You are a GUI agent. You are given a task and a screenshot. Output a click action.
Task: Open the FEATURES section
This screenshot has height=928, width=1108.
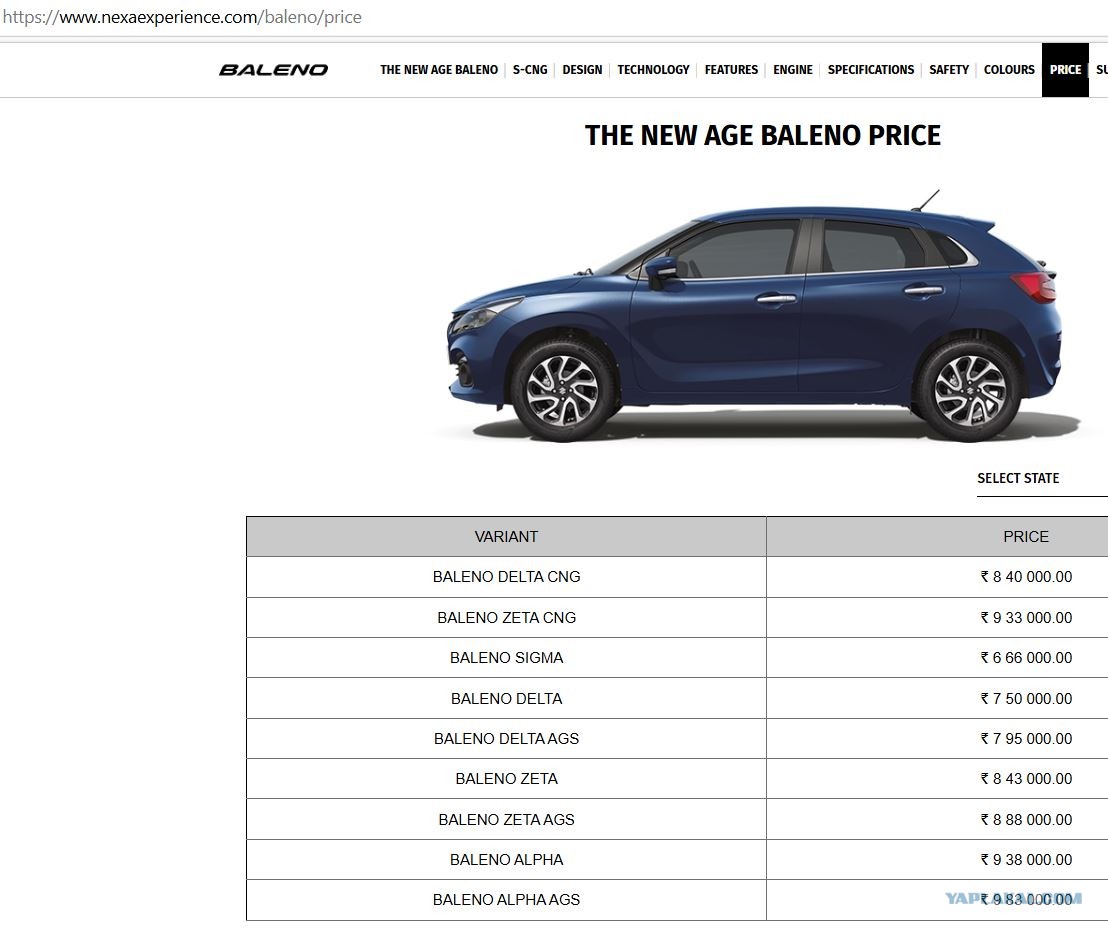click(731, 70)
